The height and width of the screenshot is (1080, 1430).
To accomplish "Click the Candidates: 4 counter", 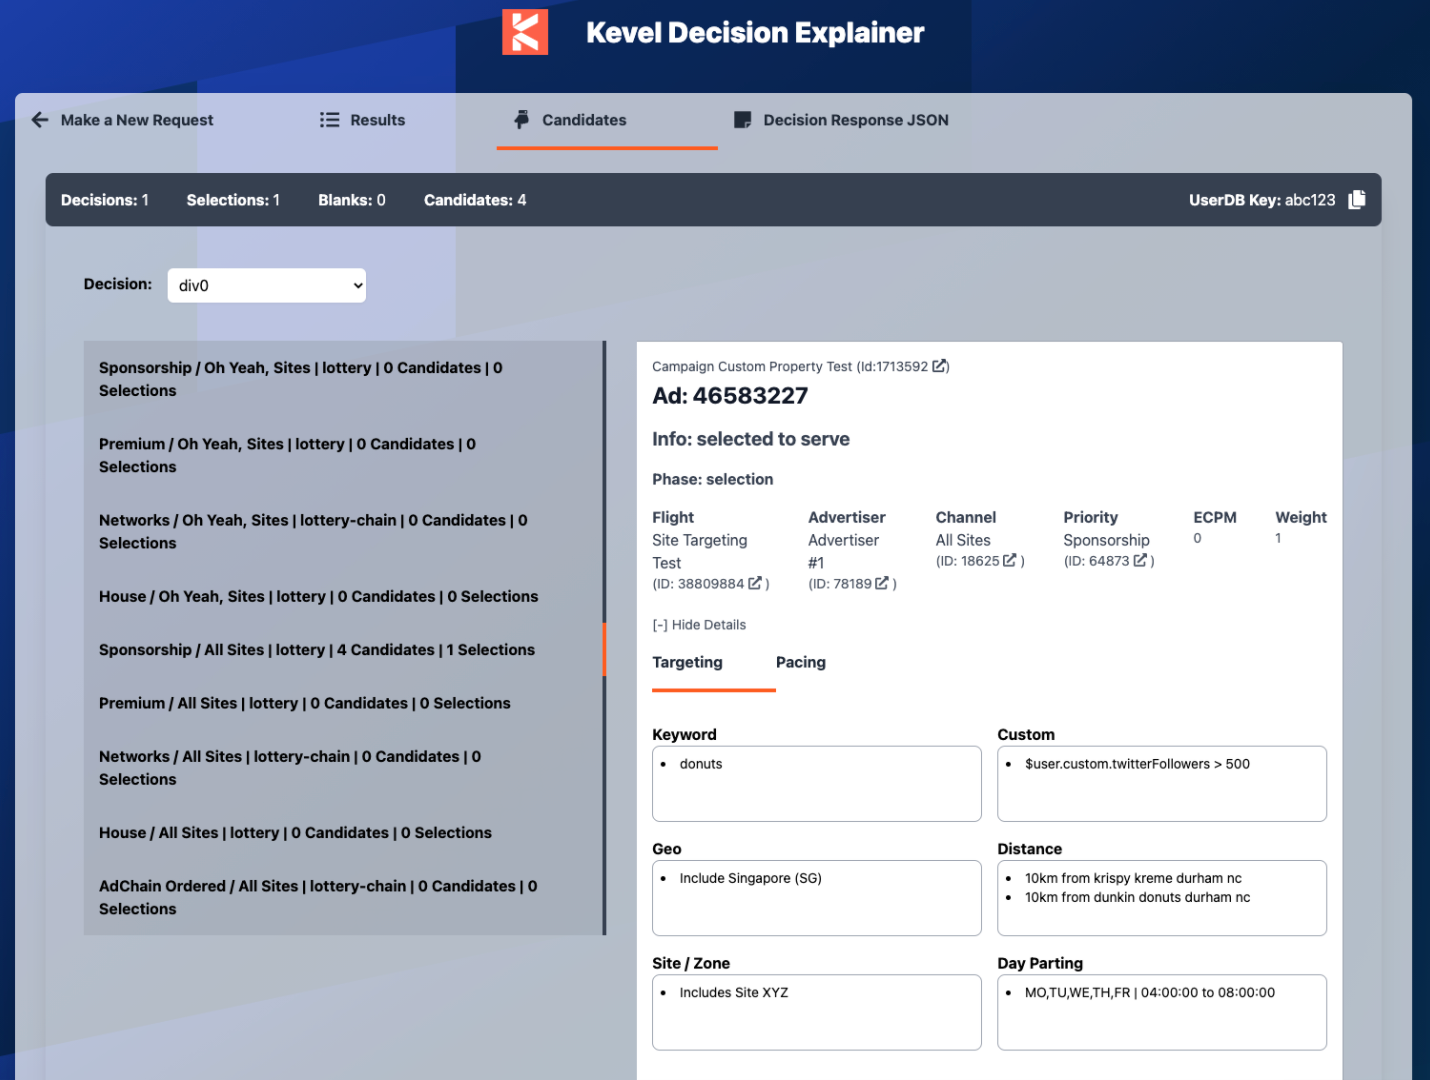I will (x=475, y=200).
